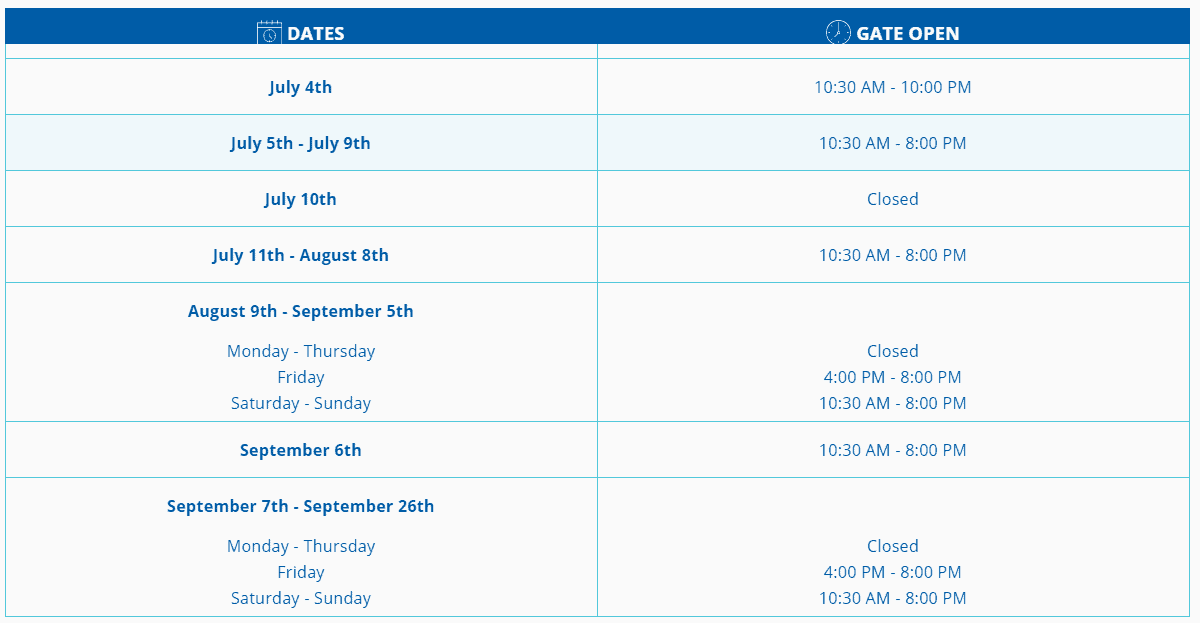Click Closed status for July 10th
The width and height of the screenshot is (1200, 623).
click(893, 199)
